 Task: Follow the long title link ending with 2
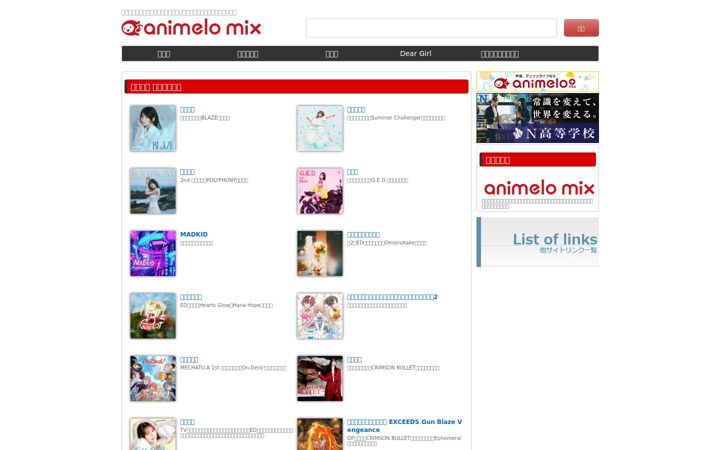coord(392,297)
